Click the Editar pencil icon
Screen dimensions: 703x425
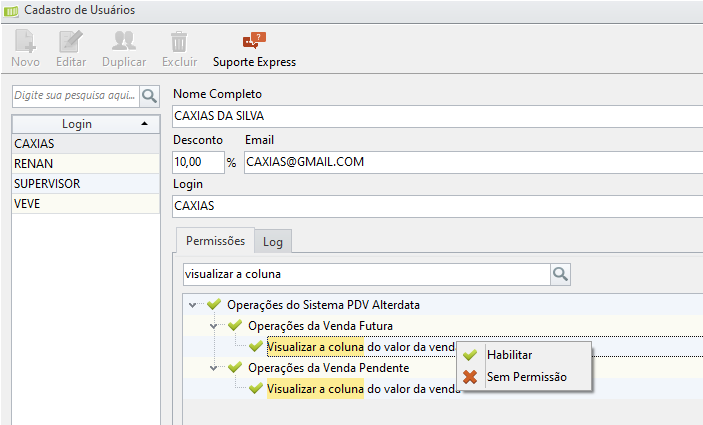(x=70, y=42)
